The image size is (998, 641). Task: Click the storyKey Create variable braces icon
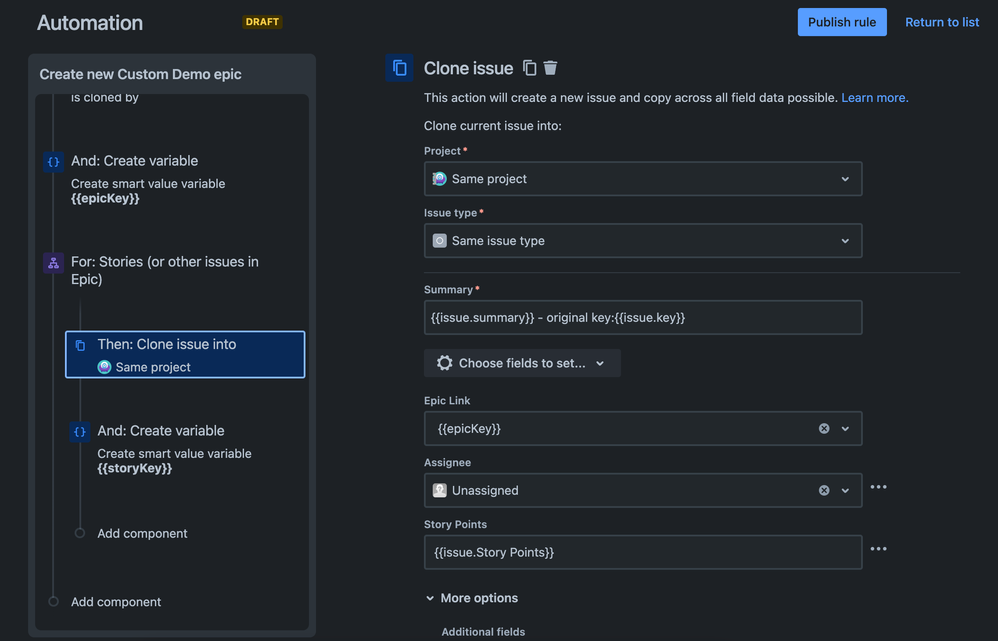[x=80, y=432]
